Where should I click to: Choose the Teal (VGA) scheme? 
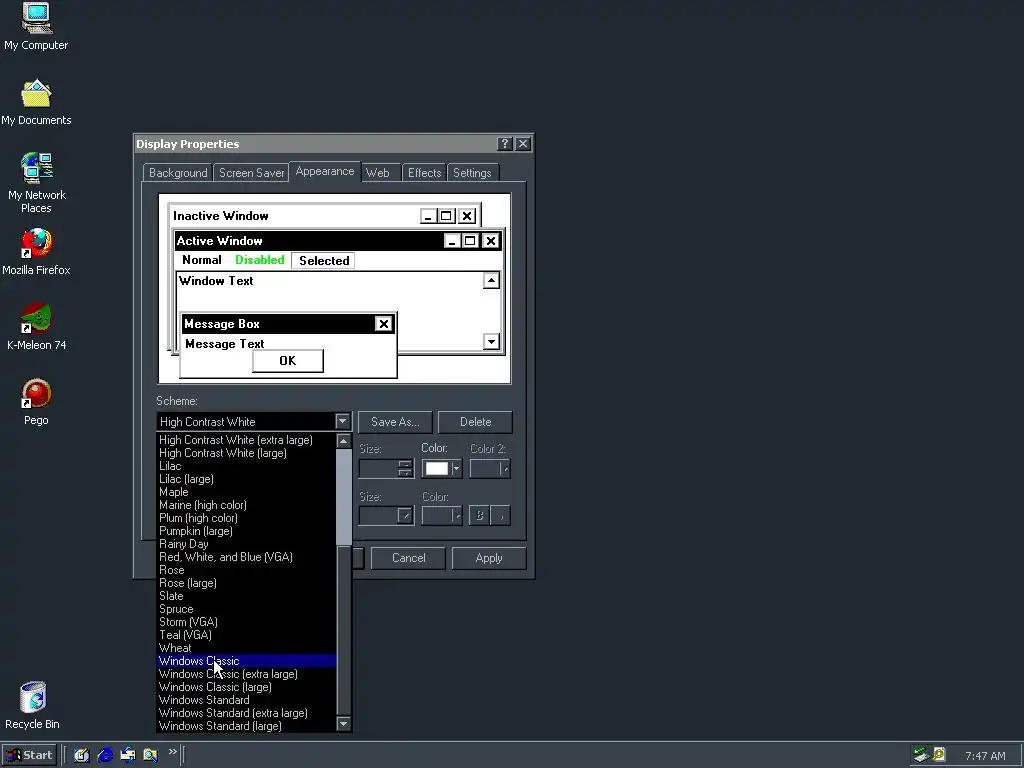click(x=246, y=635)
